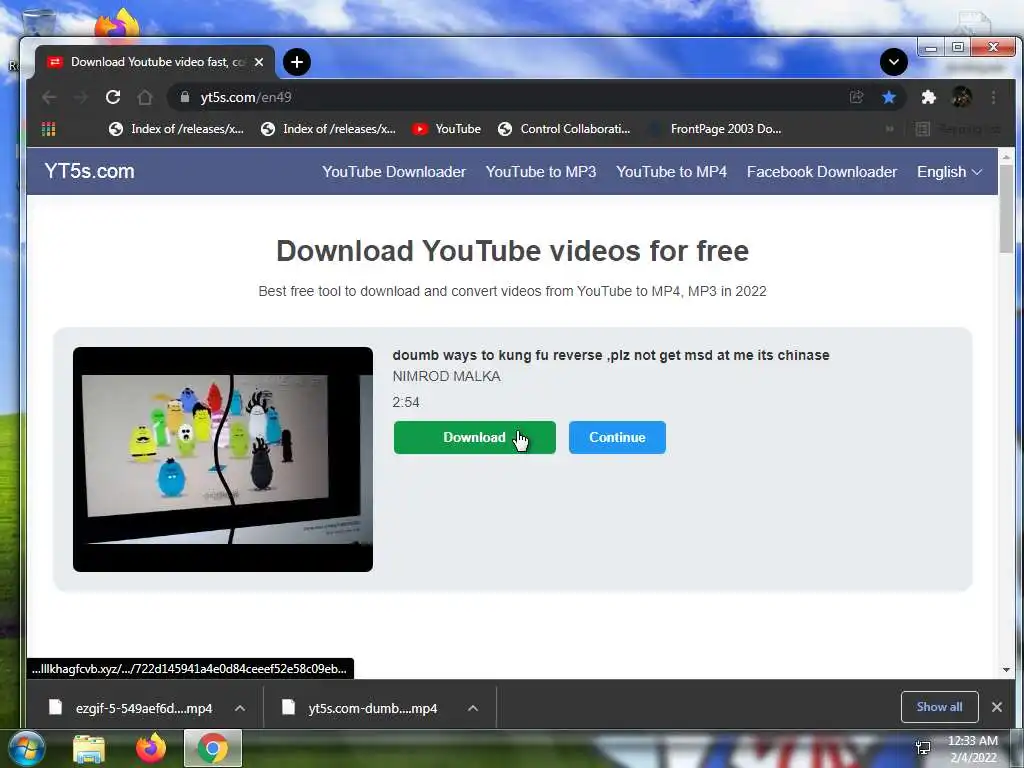This screenshot has width=1024, height=768.
Task: Expand the English language dropdown
Action: tap(949, 172)
